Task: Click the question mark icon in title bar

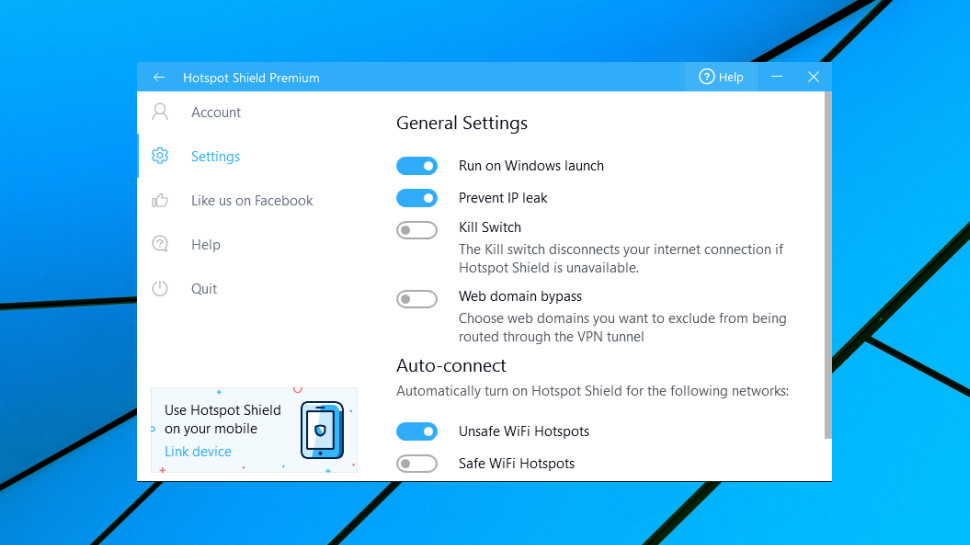Action: (706, 77)
